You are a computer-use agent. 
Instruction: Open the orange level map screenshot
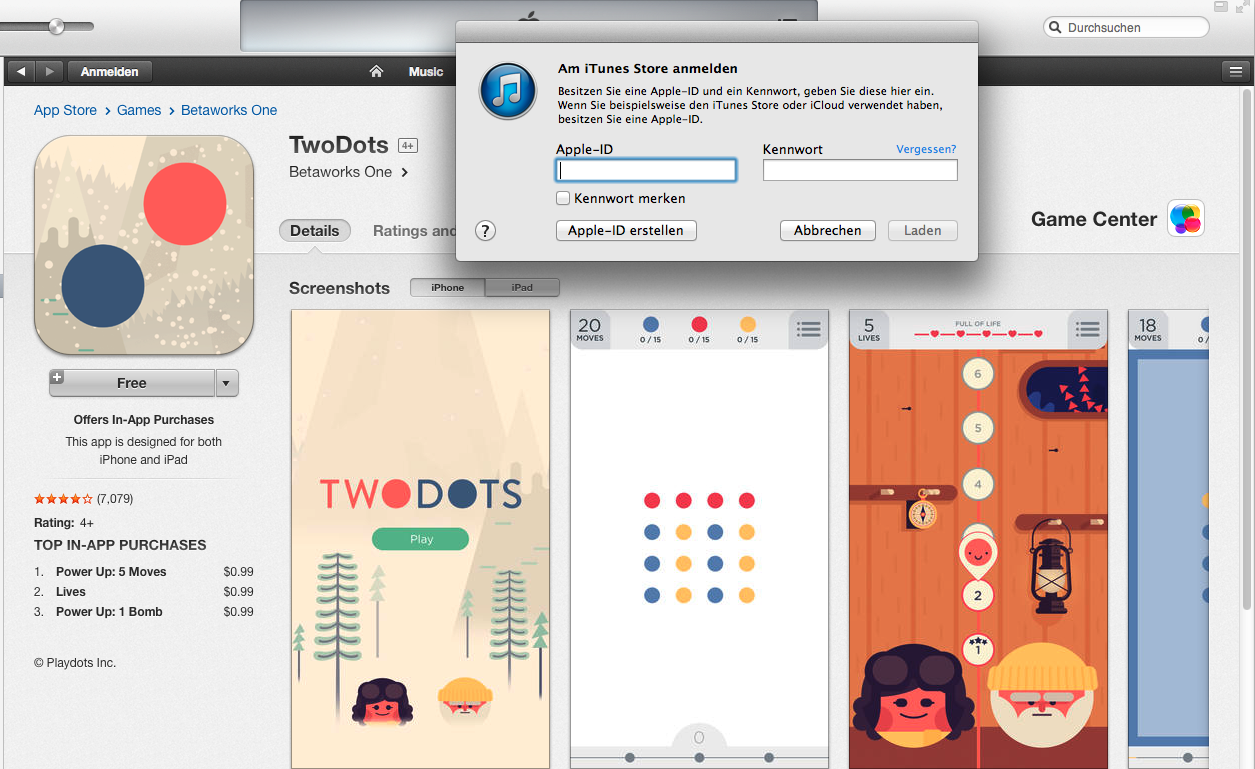coord(978,539)
